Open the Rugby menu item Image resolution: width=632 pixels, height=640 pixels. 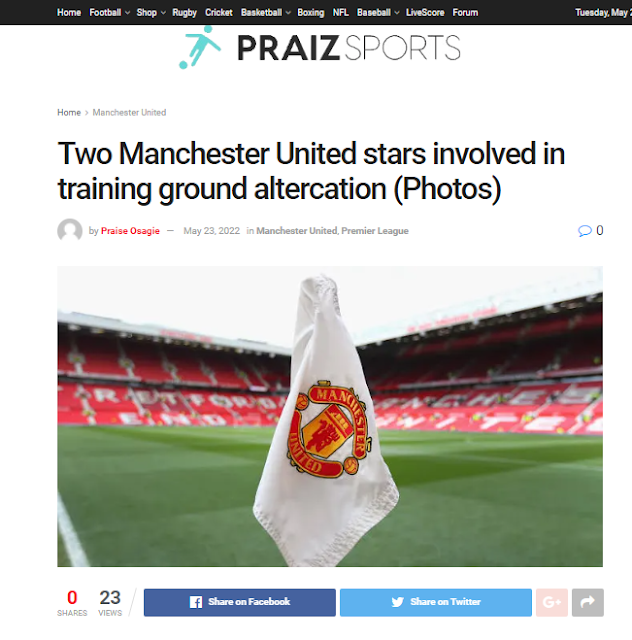[184, 13]
